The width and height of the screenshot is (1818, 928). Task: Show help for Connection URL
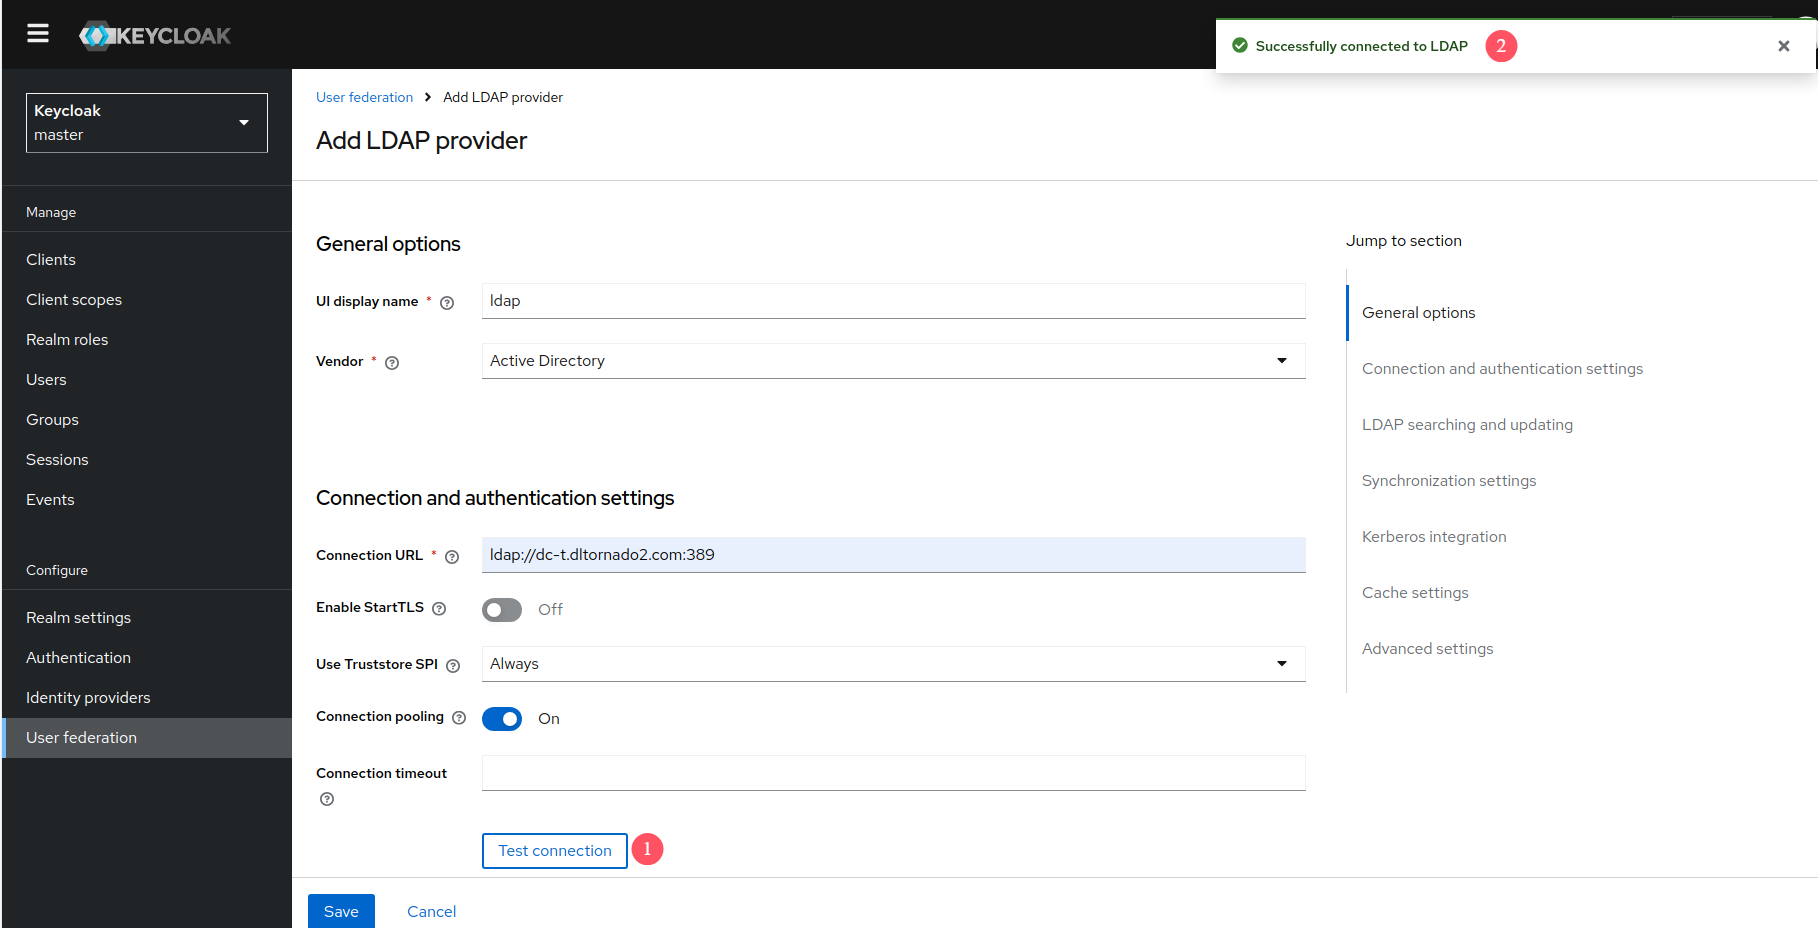coord(452,557)
